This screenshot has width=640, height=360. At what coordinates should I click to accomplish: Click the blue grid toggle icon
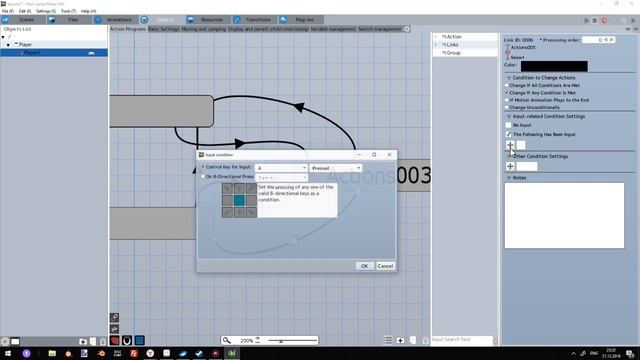click(x=140, y=340)
